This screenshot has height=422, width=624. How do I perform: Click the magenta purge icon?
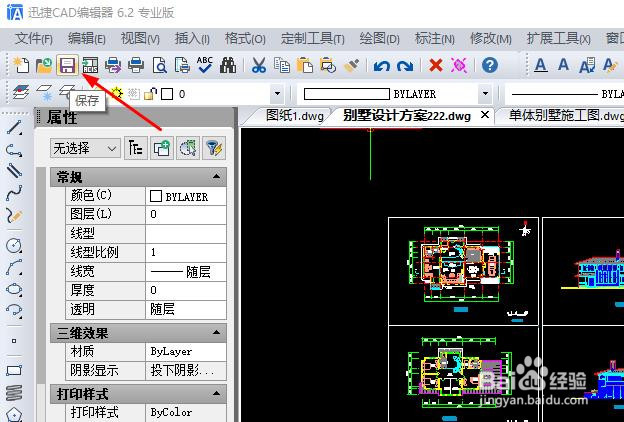458,65
